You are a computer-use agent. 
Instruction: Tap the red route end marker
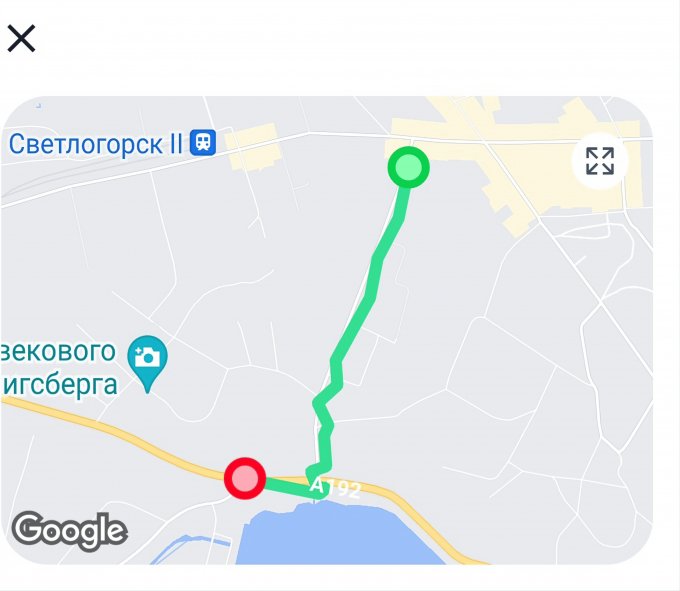245,478
